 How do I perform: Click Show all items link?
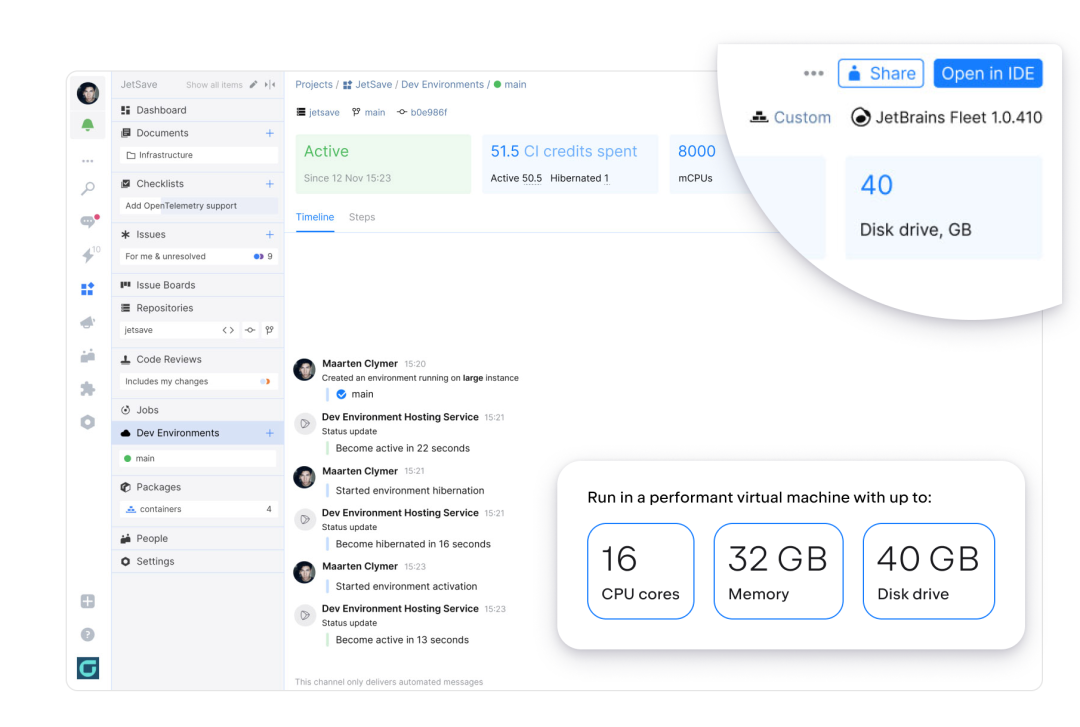(214, 85)
